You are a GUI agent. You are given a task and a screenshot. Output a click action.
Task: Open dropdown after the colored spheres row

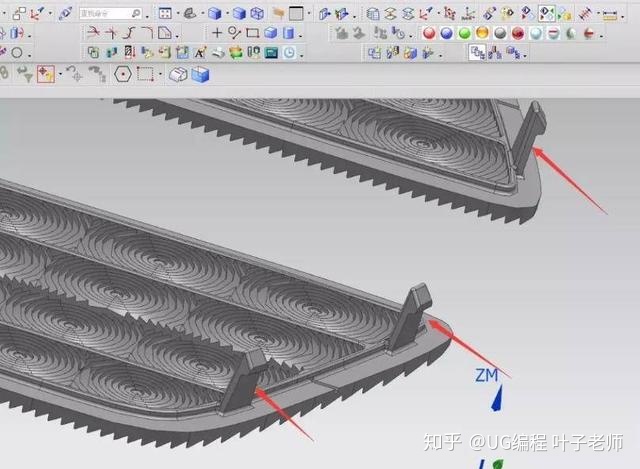(x=601, y=36)
